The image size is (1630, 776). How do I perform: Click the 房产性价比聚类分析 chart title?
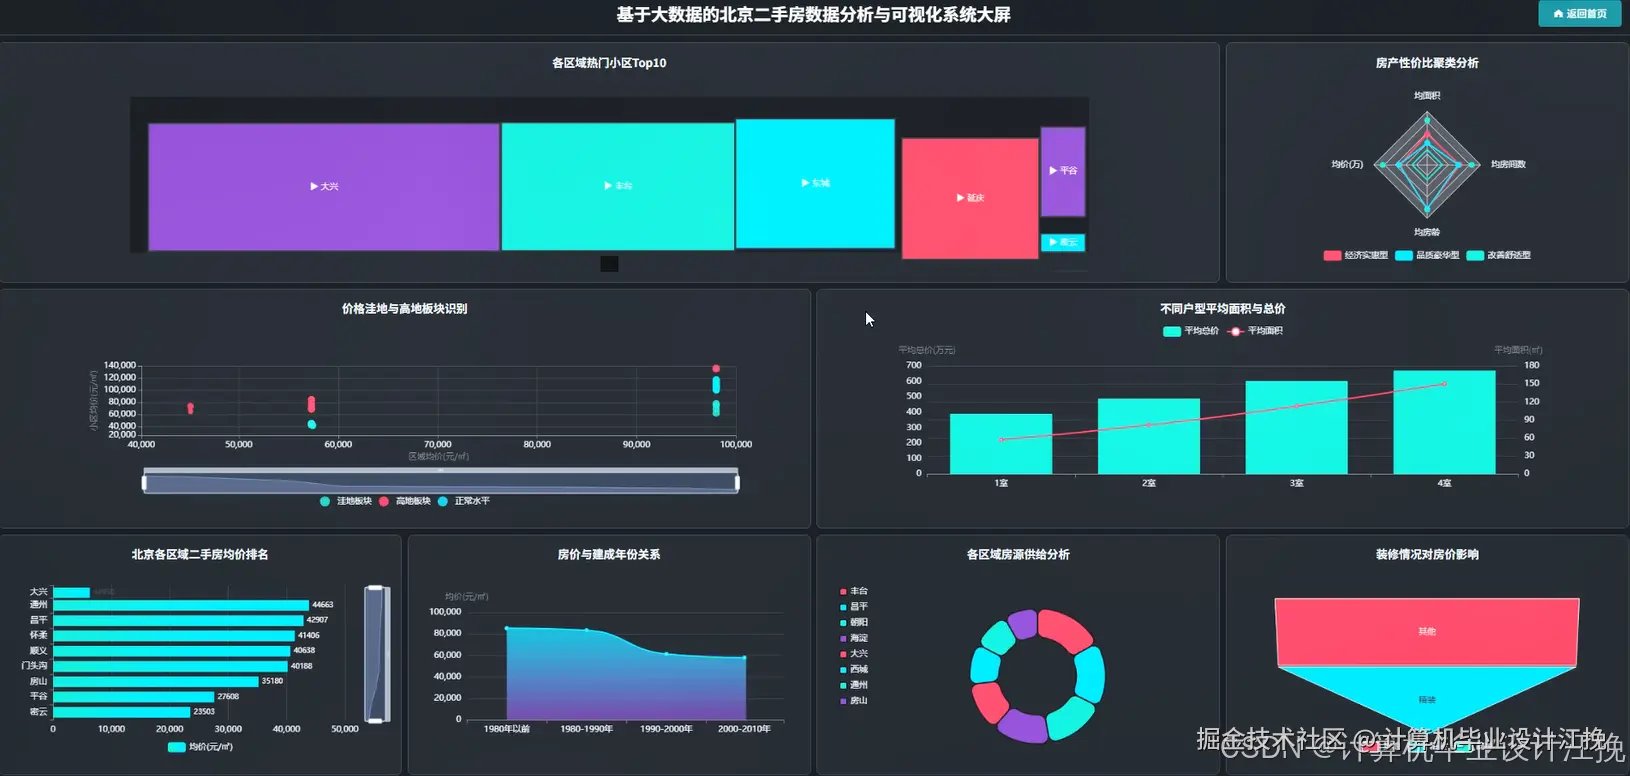(x=1427, y=63)
